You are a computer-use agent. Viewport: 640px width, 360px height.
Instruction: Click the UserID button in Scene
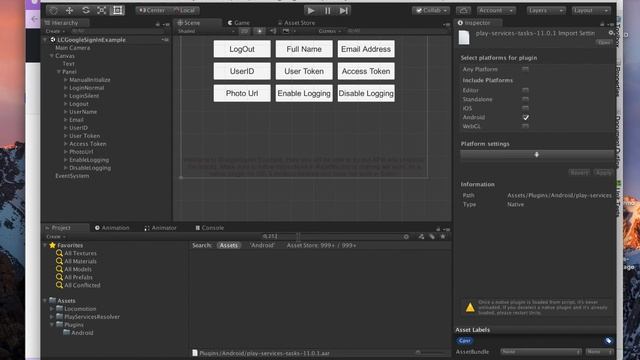242,71
